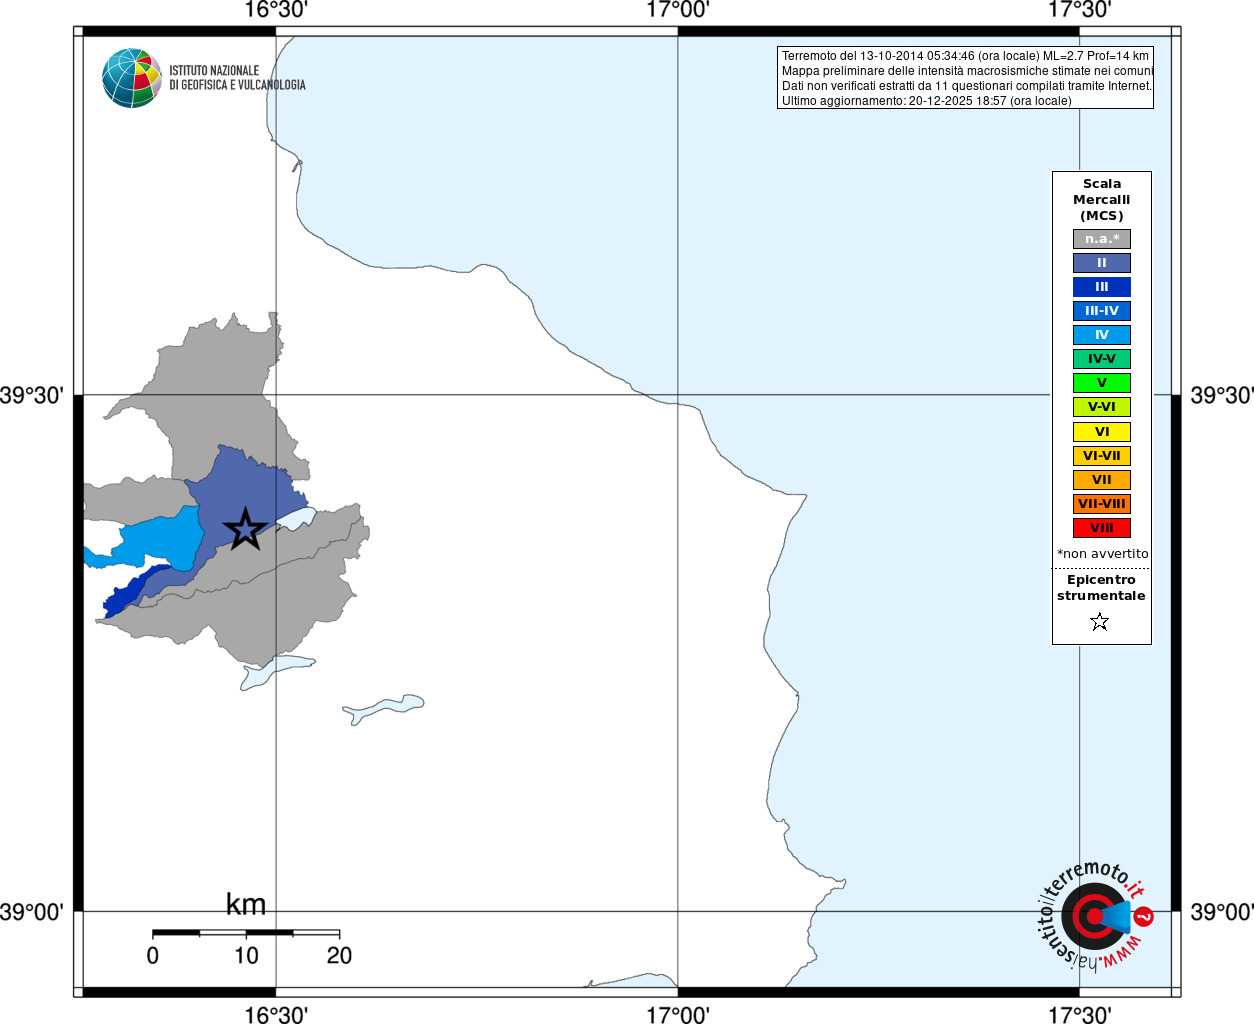Image resolution: width=1254 pixels, height=1024 pixels.
Task: Click the 'km' scale bar label
Action: click(x=246, y=904)
